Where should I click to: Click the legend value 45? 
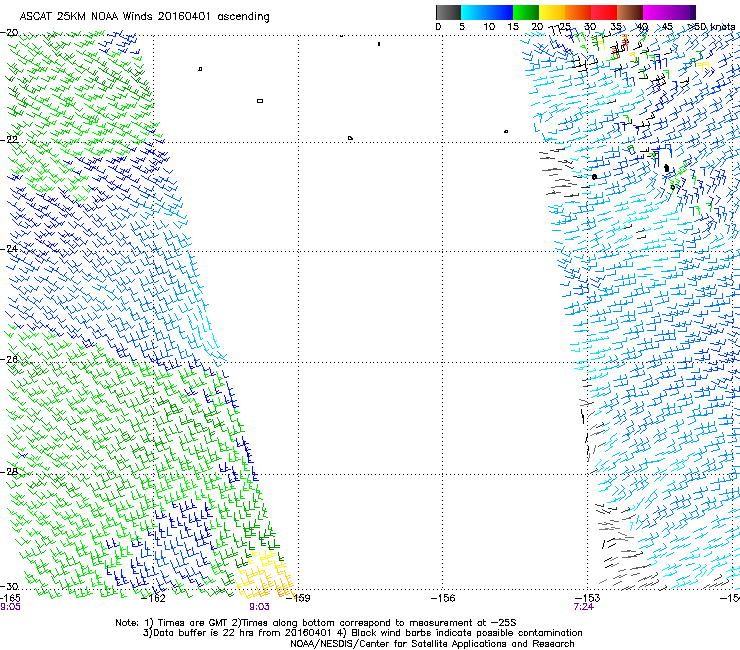click(667, 27)
